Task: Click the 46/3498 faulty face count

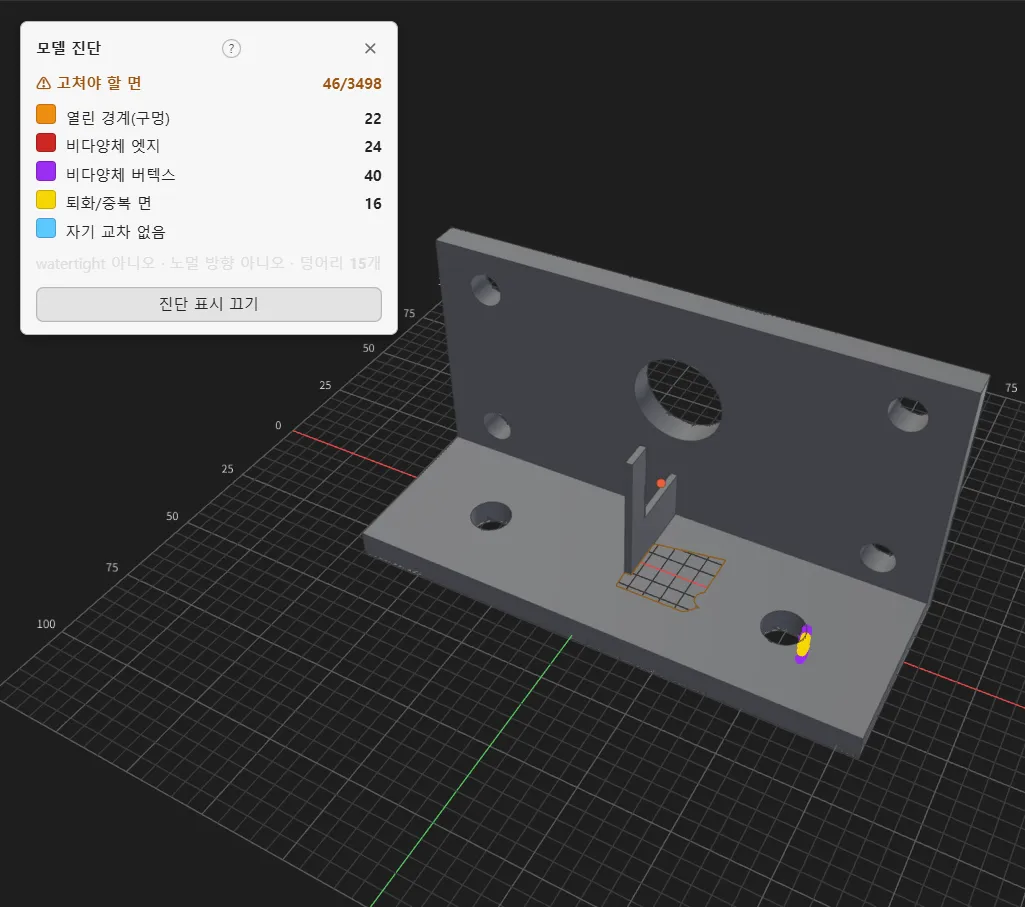Action: click(x=352, y=84)
